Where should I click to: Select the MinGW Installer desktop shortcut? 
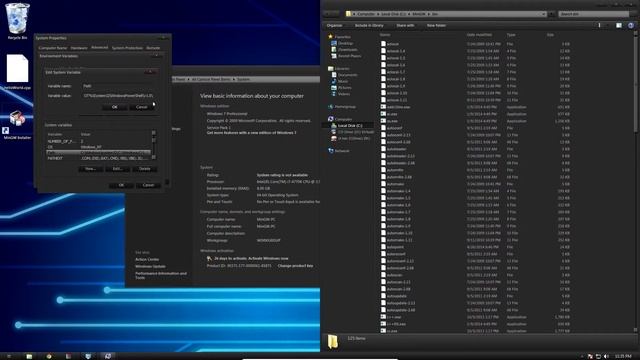[17, 124]
